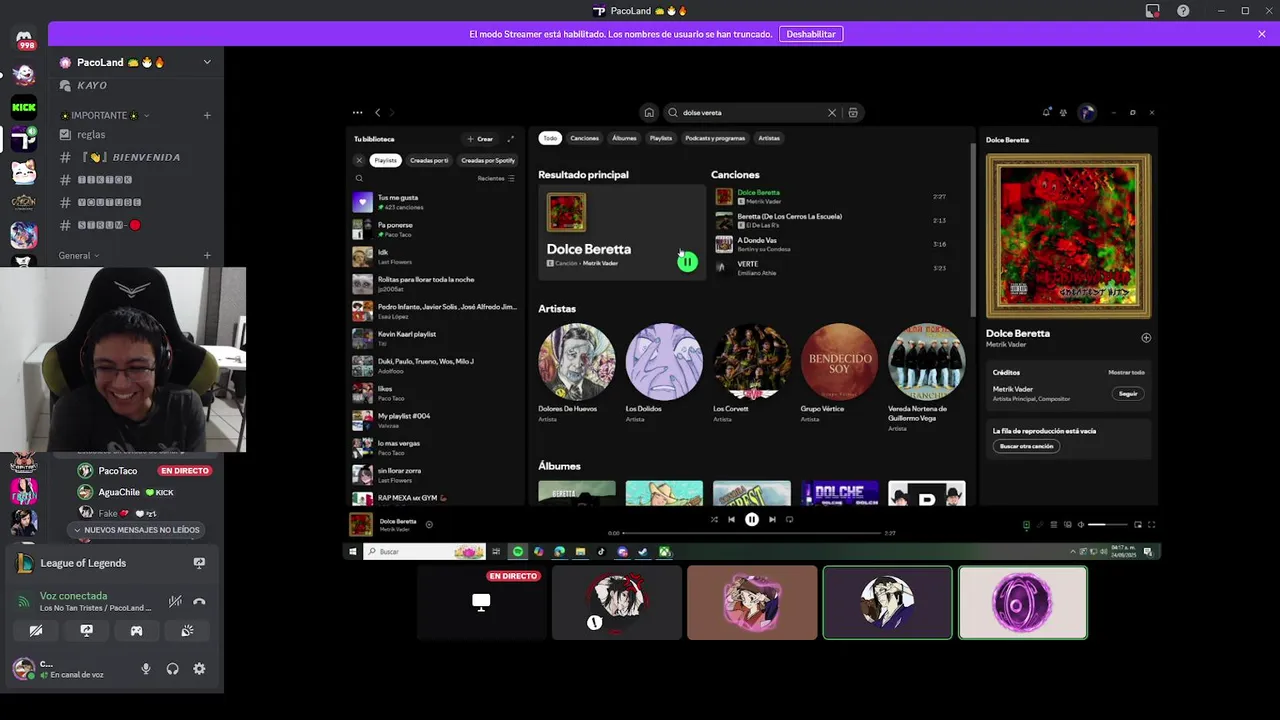Disconnect from the voice channel
This screenshot has height=720, width=1280.
199,601
